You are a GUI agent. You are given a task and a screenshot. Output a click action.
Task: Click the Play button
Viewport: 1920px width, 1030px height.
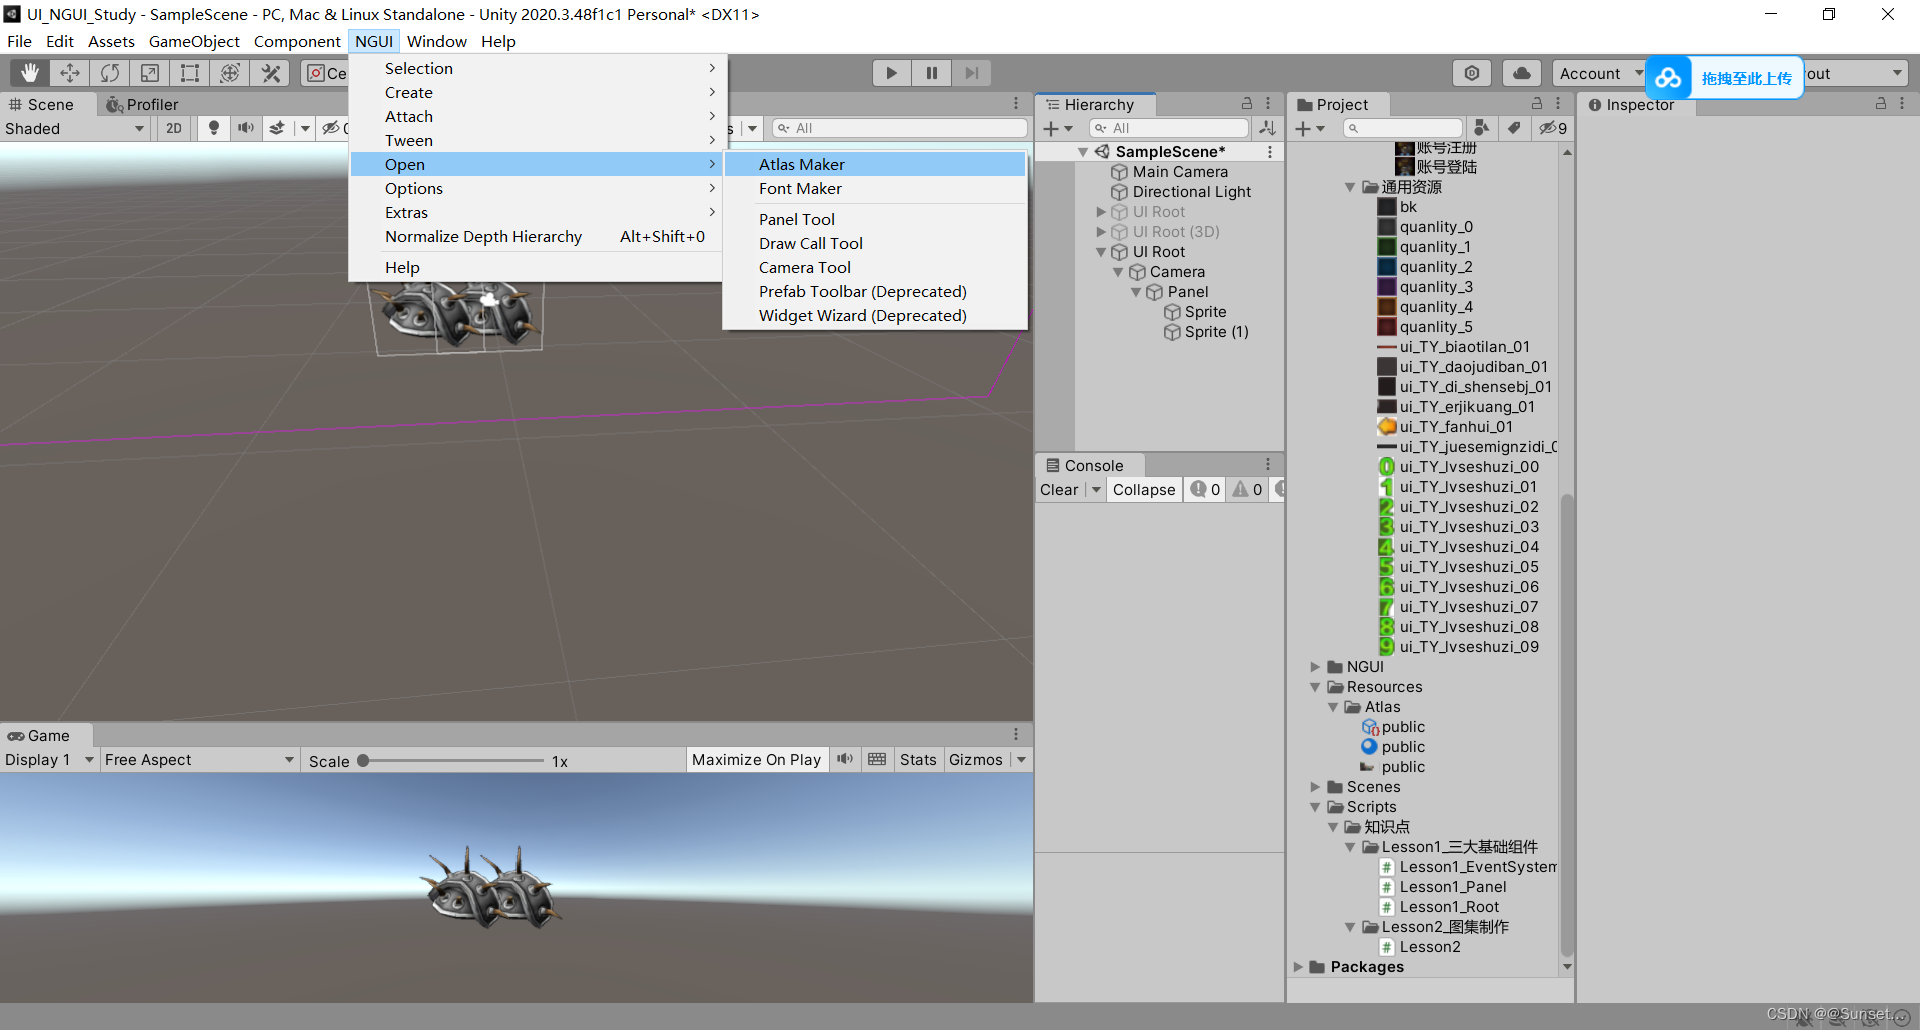point(891,73)
